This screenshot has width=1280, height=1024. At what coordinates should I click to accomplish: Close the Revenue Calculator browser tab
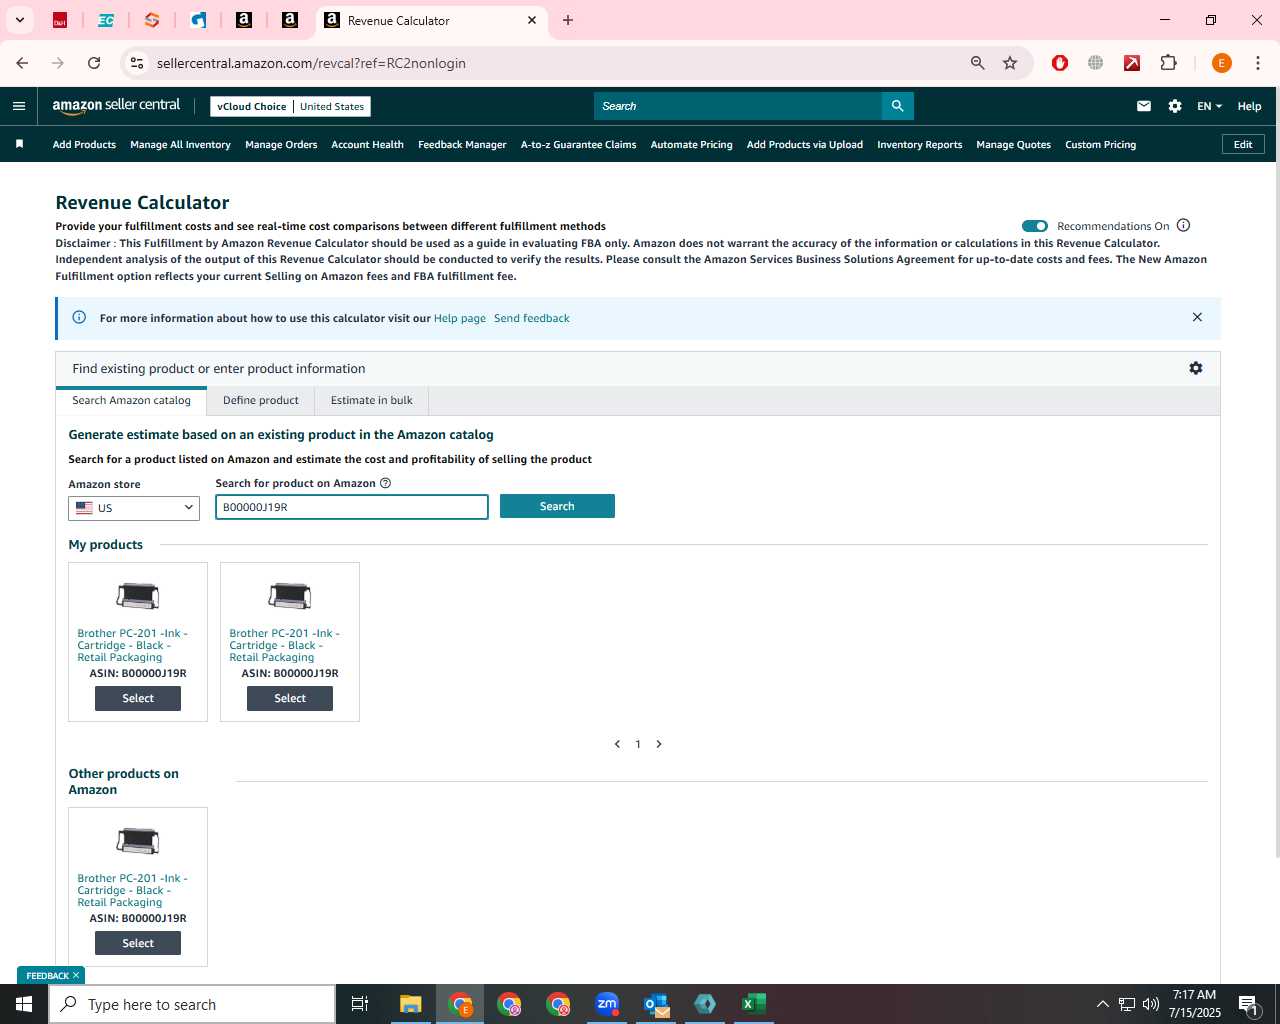pyautogui.click(x=532, y=20)
